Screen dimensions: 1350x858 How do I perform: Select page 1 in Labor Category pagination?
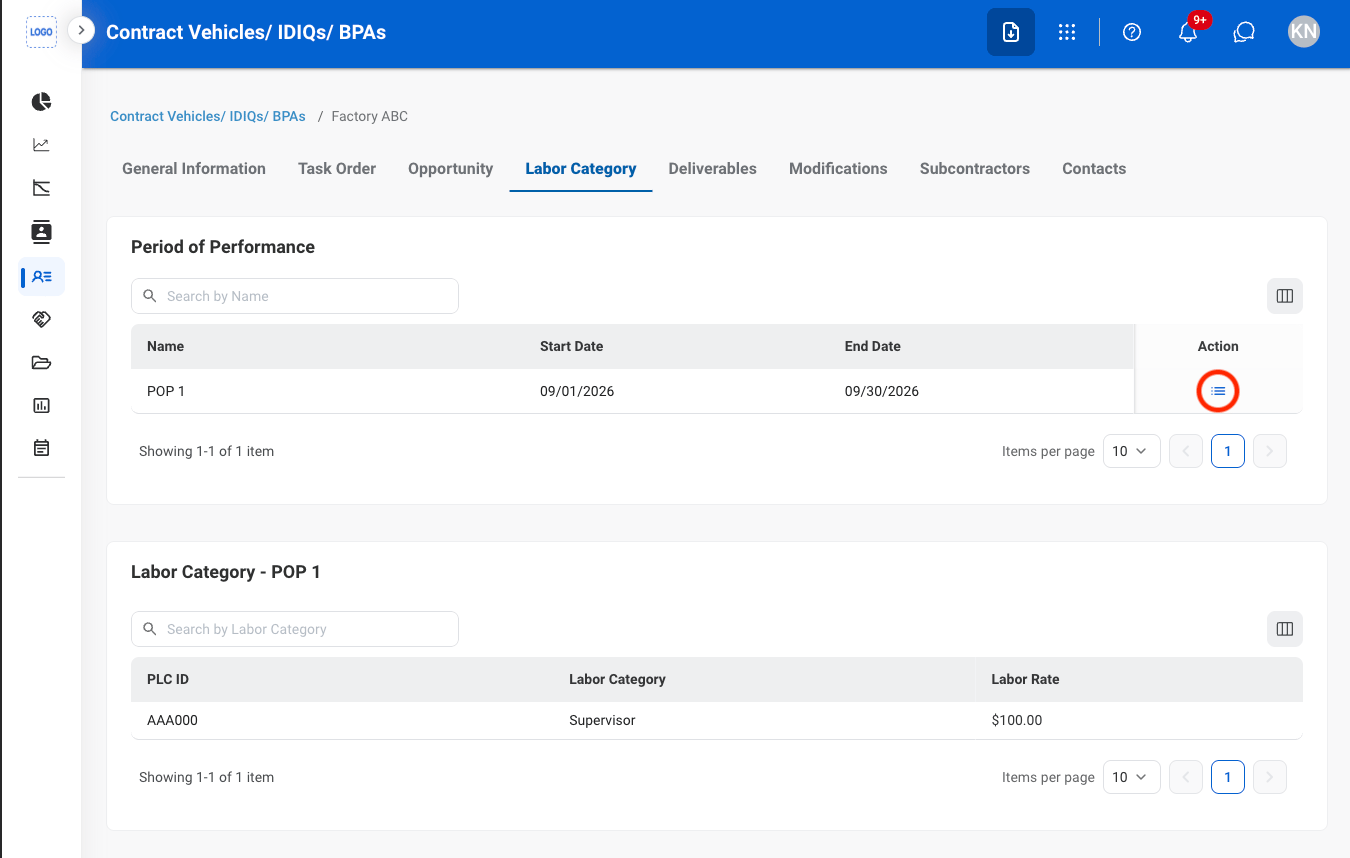[x=1228, y=777]
